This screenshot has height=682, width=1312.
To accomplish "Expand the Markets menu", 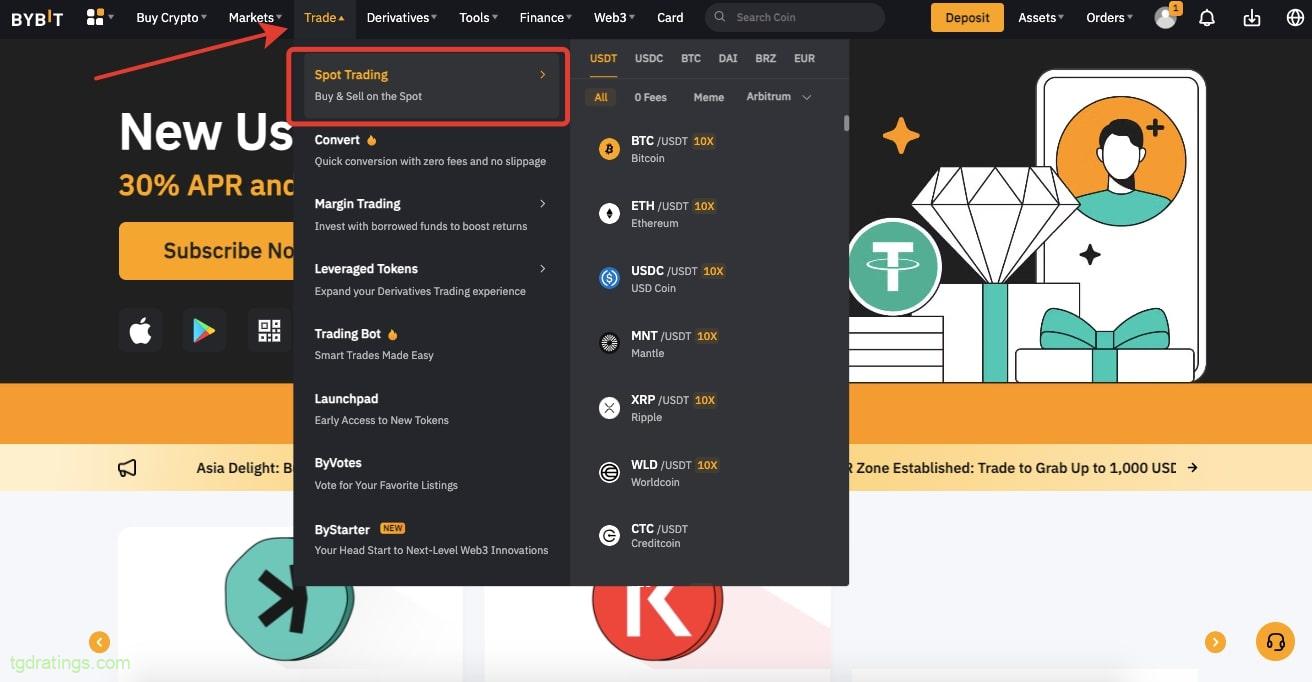I will (x=255, y=17).
